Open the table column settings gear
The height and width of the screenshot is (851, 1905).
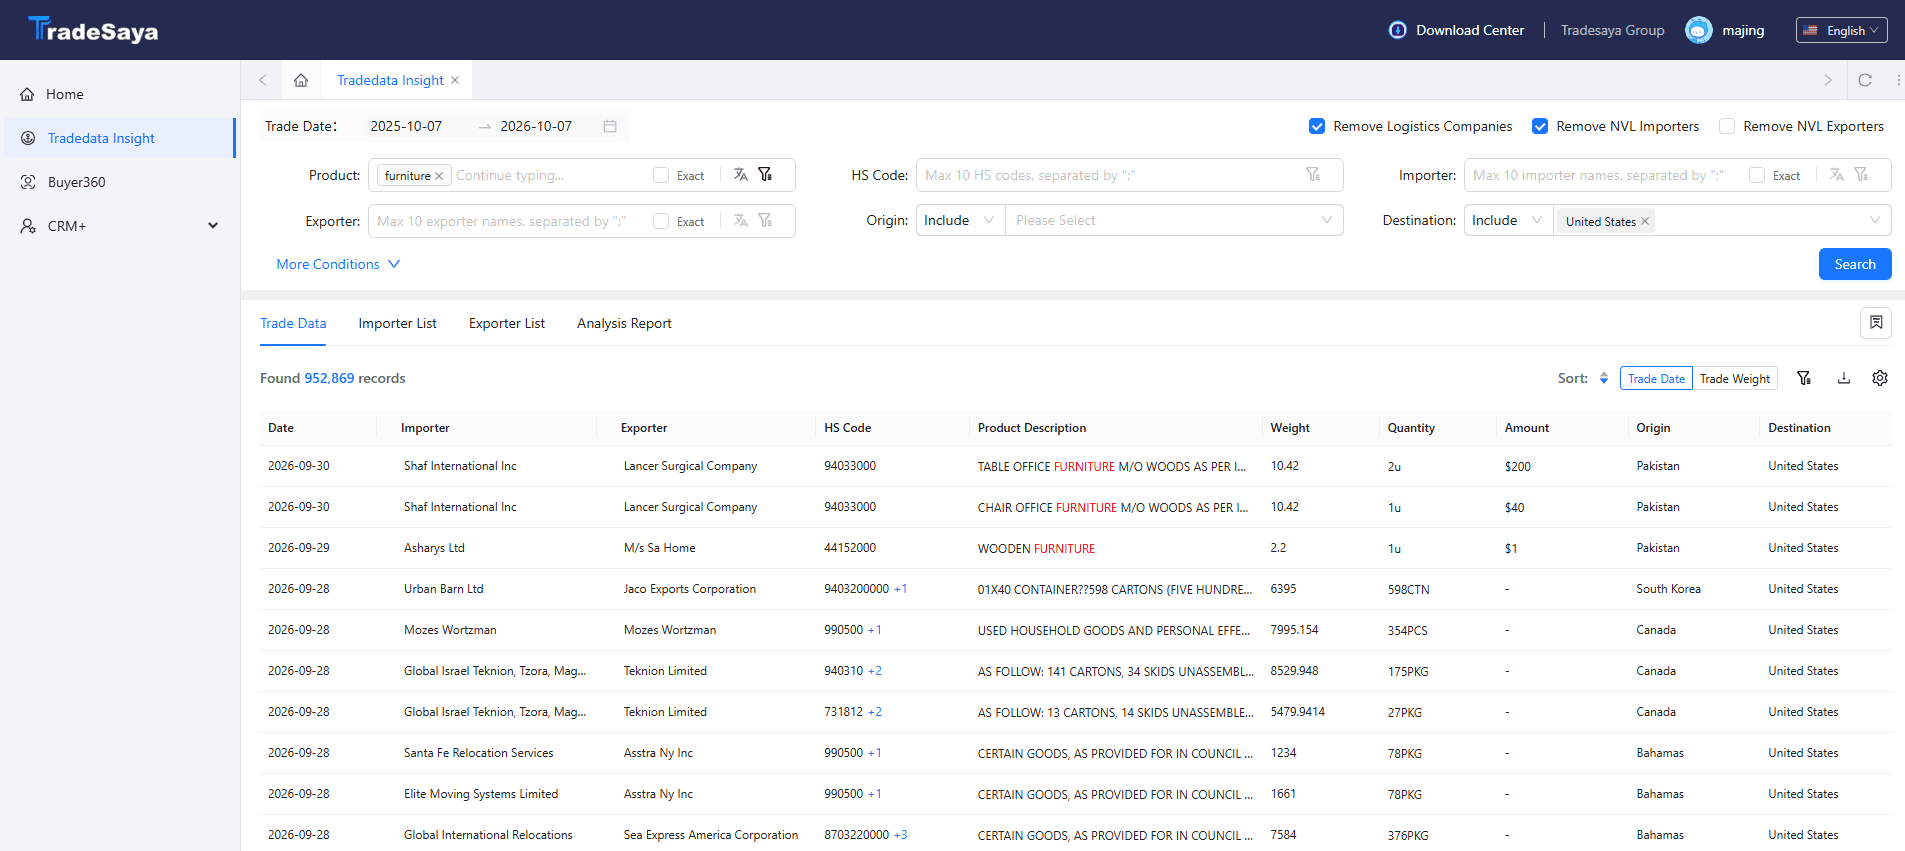tap(1880, 378)
